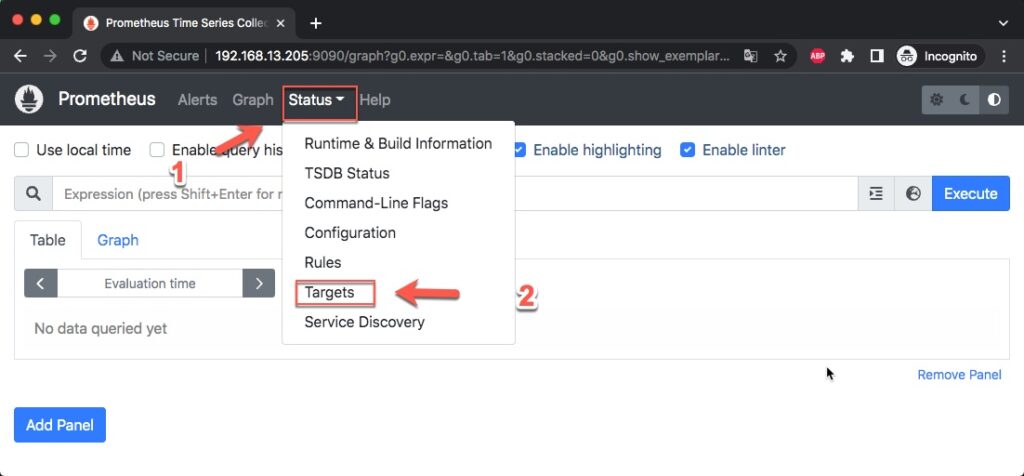Open the Chrome three-dot menu
The width and height of the screenshot is (1024, 476).
click(1004, 56)
